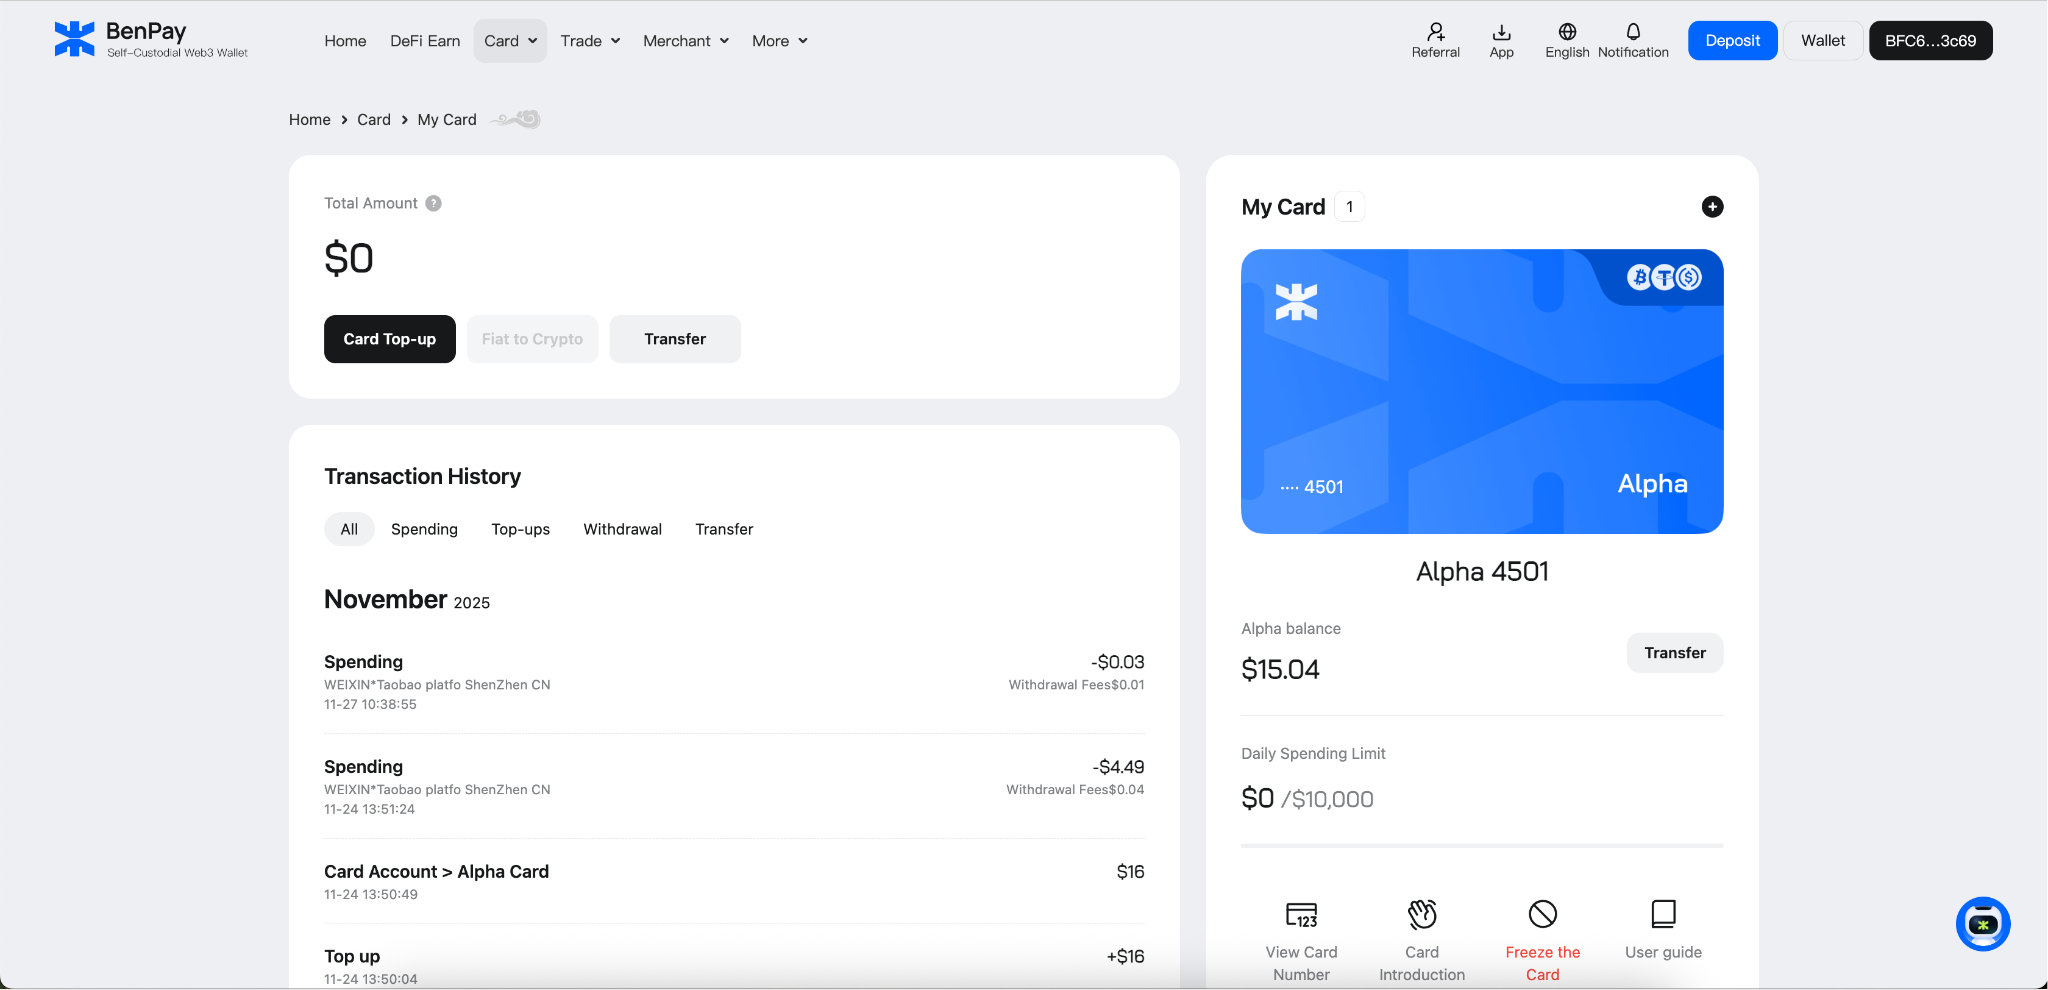Enable the Withdrawal transactions filter

[622, 529]
